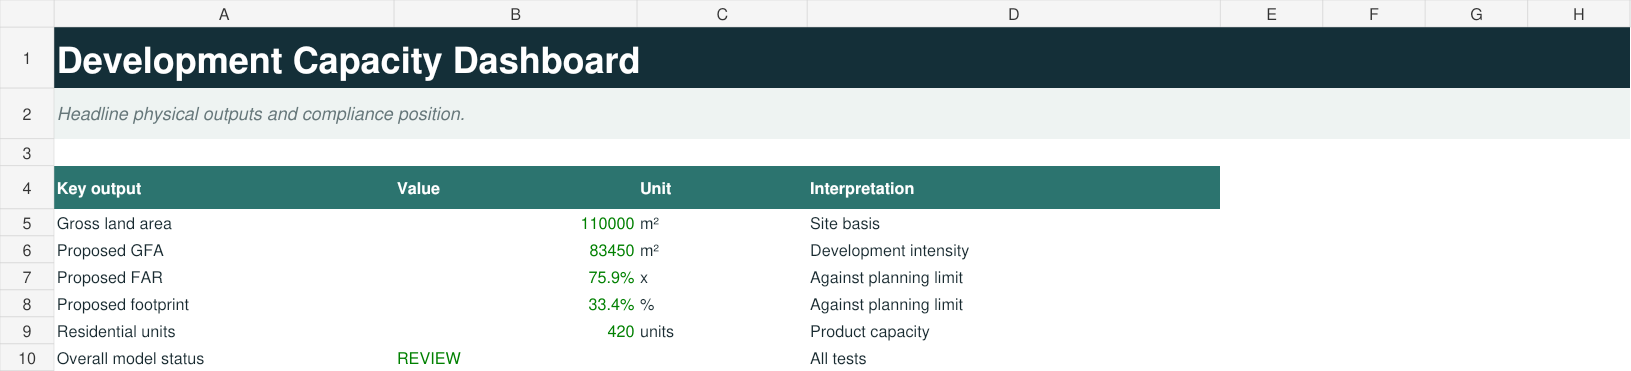Viewport: 1631px width, 371px height.
Task: Click the 'All tests' cell
Action: 1013,358
